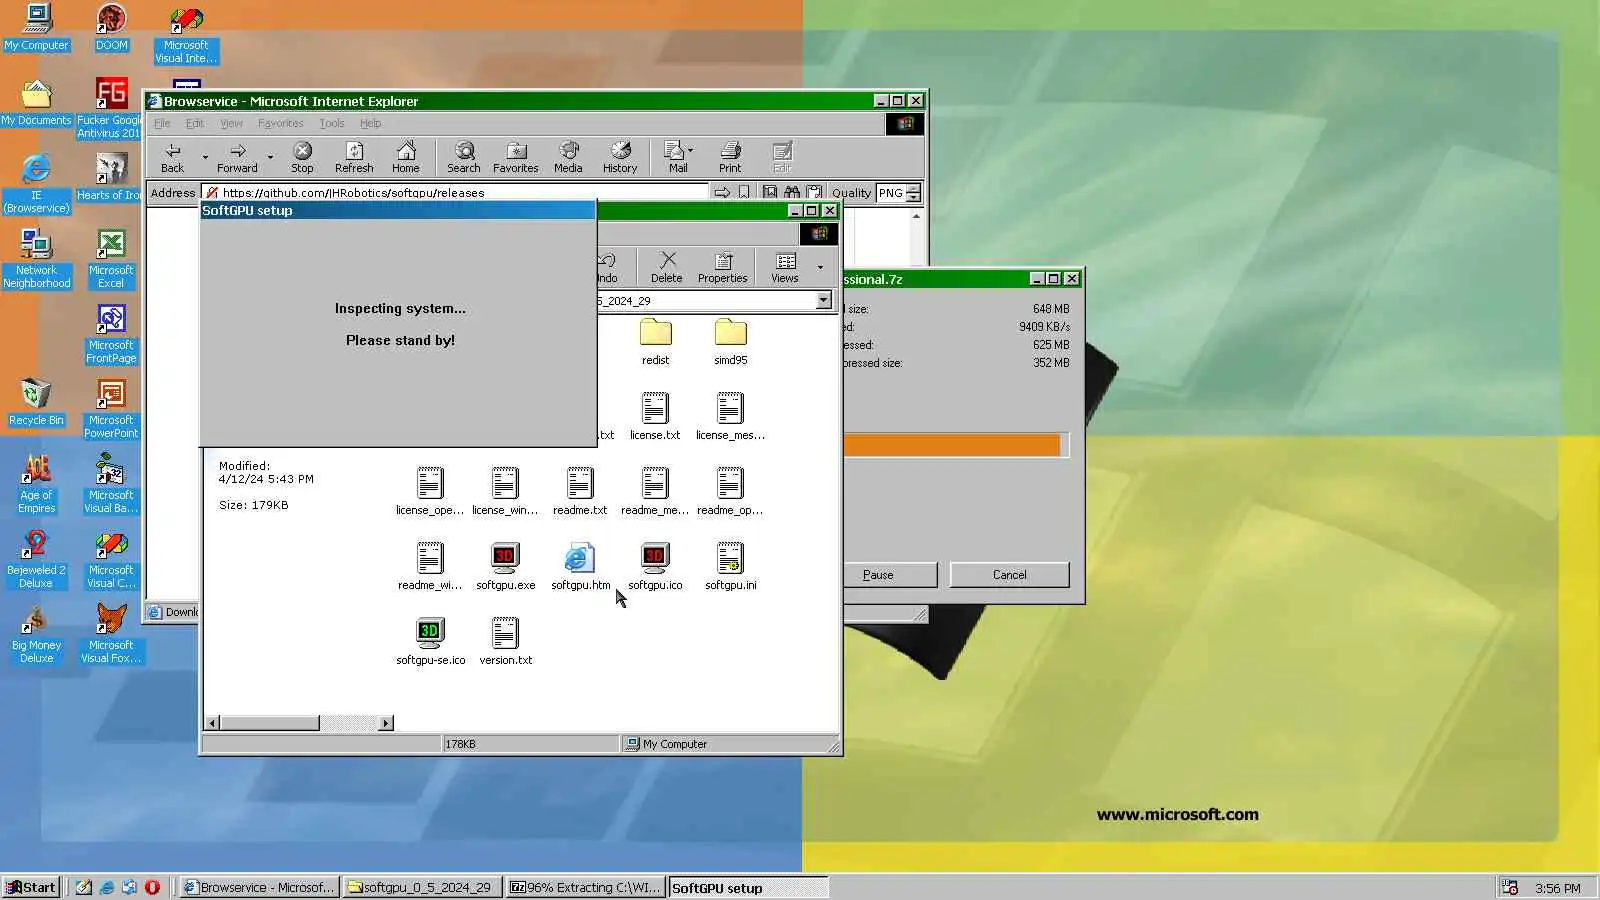Select the My Computer desktop icon
Image resolution: width=1600 pixels, height=900 pixels.
[x=37, y=27]
